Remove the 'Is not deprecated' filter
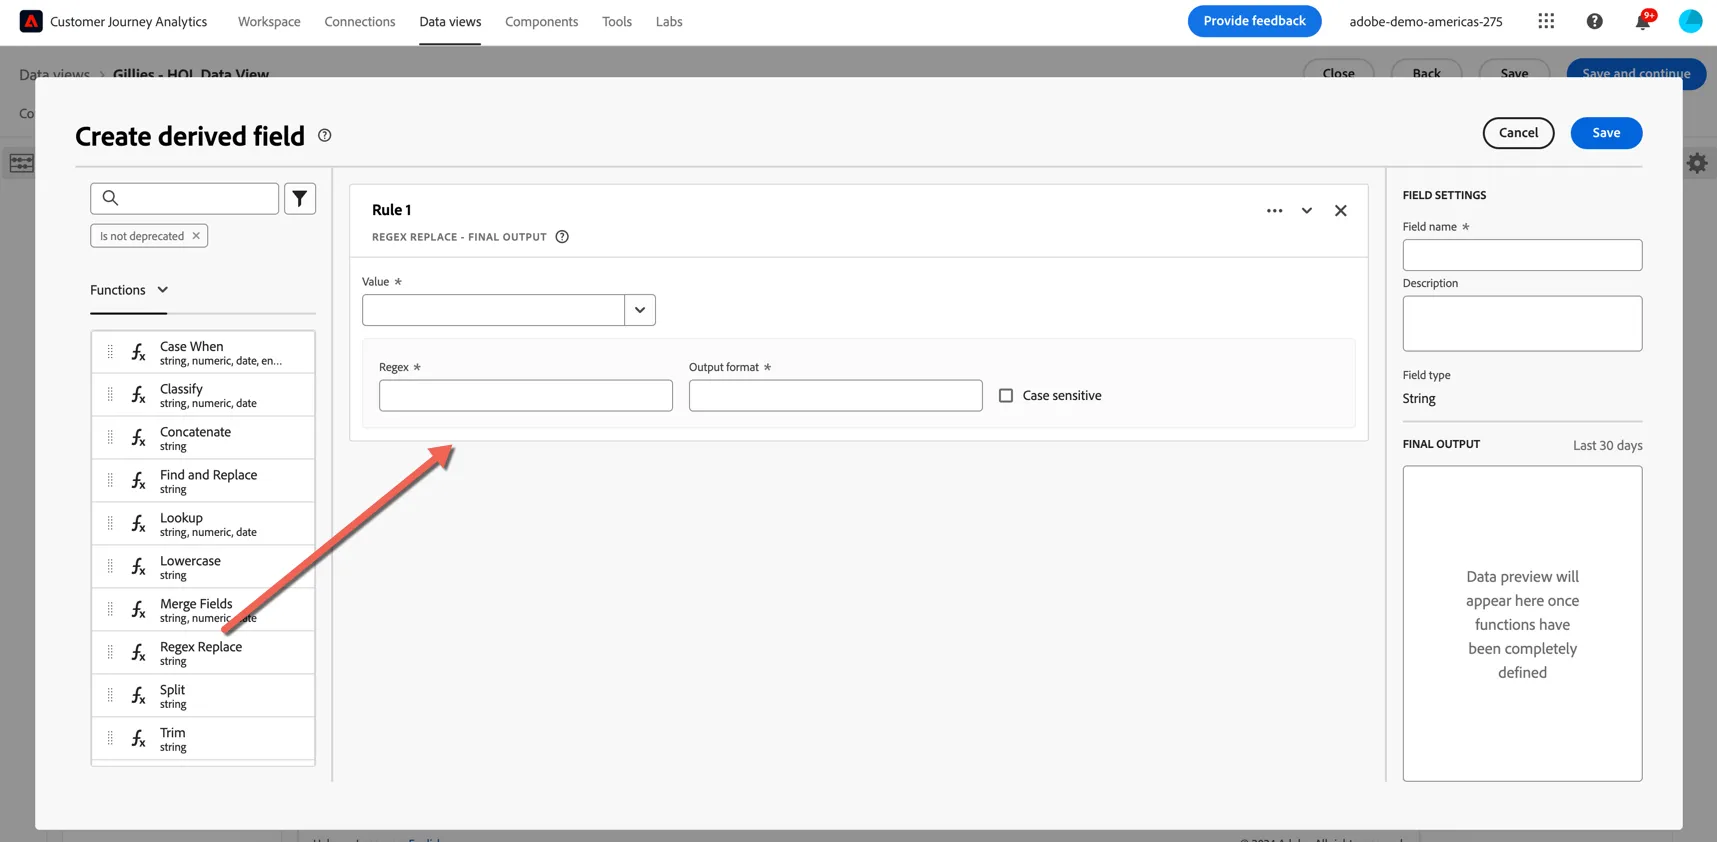The image size is (1717, 842). 196,236
